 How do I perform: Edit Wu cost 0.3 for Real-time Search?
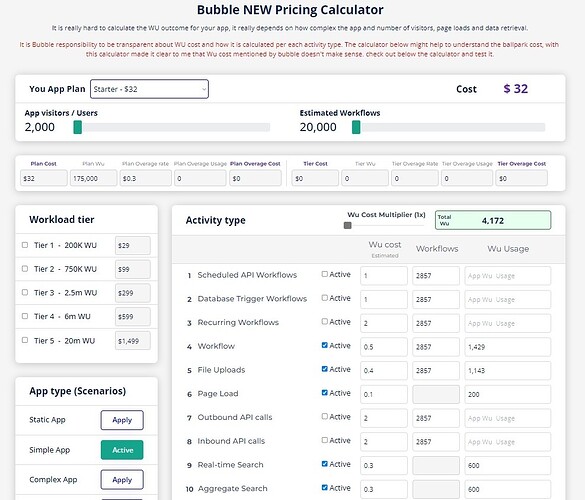pos(384,465)
